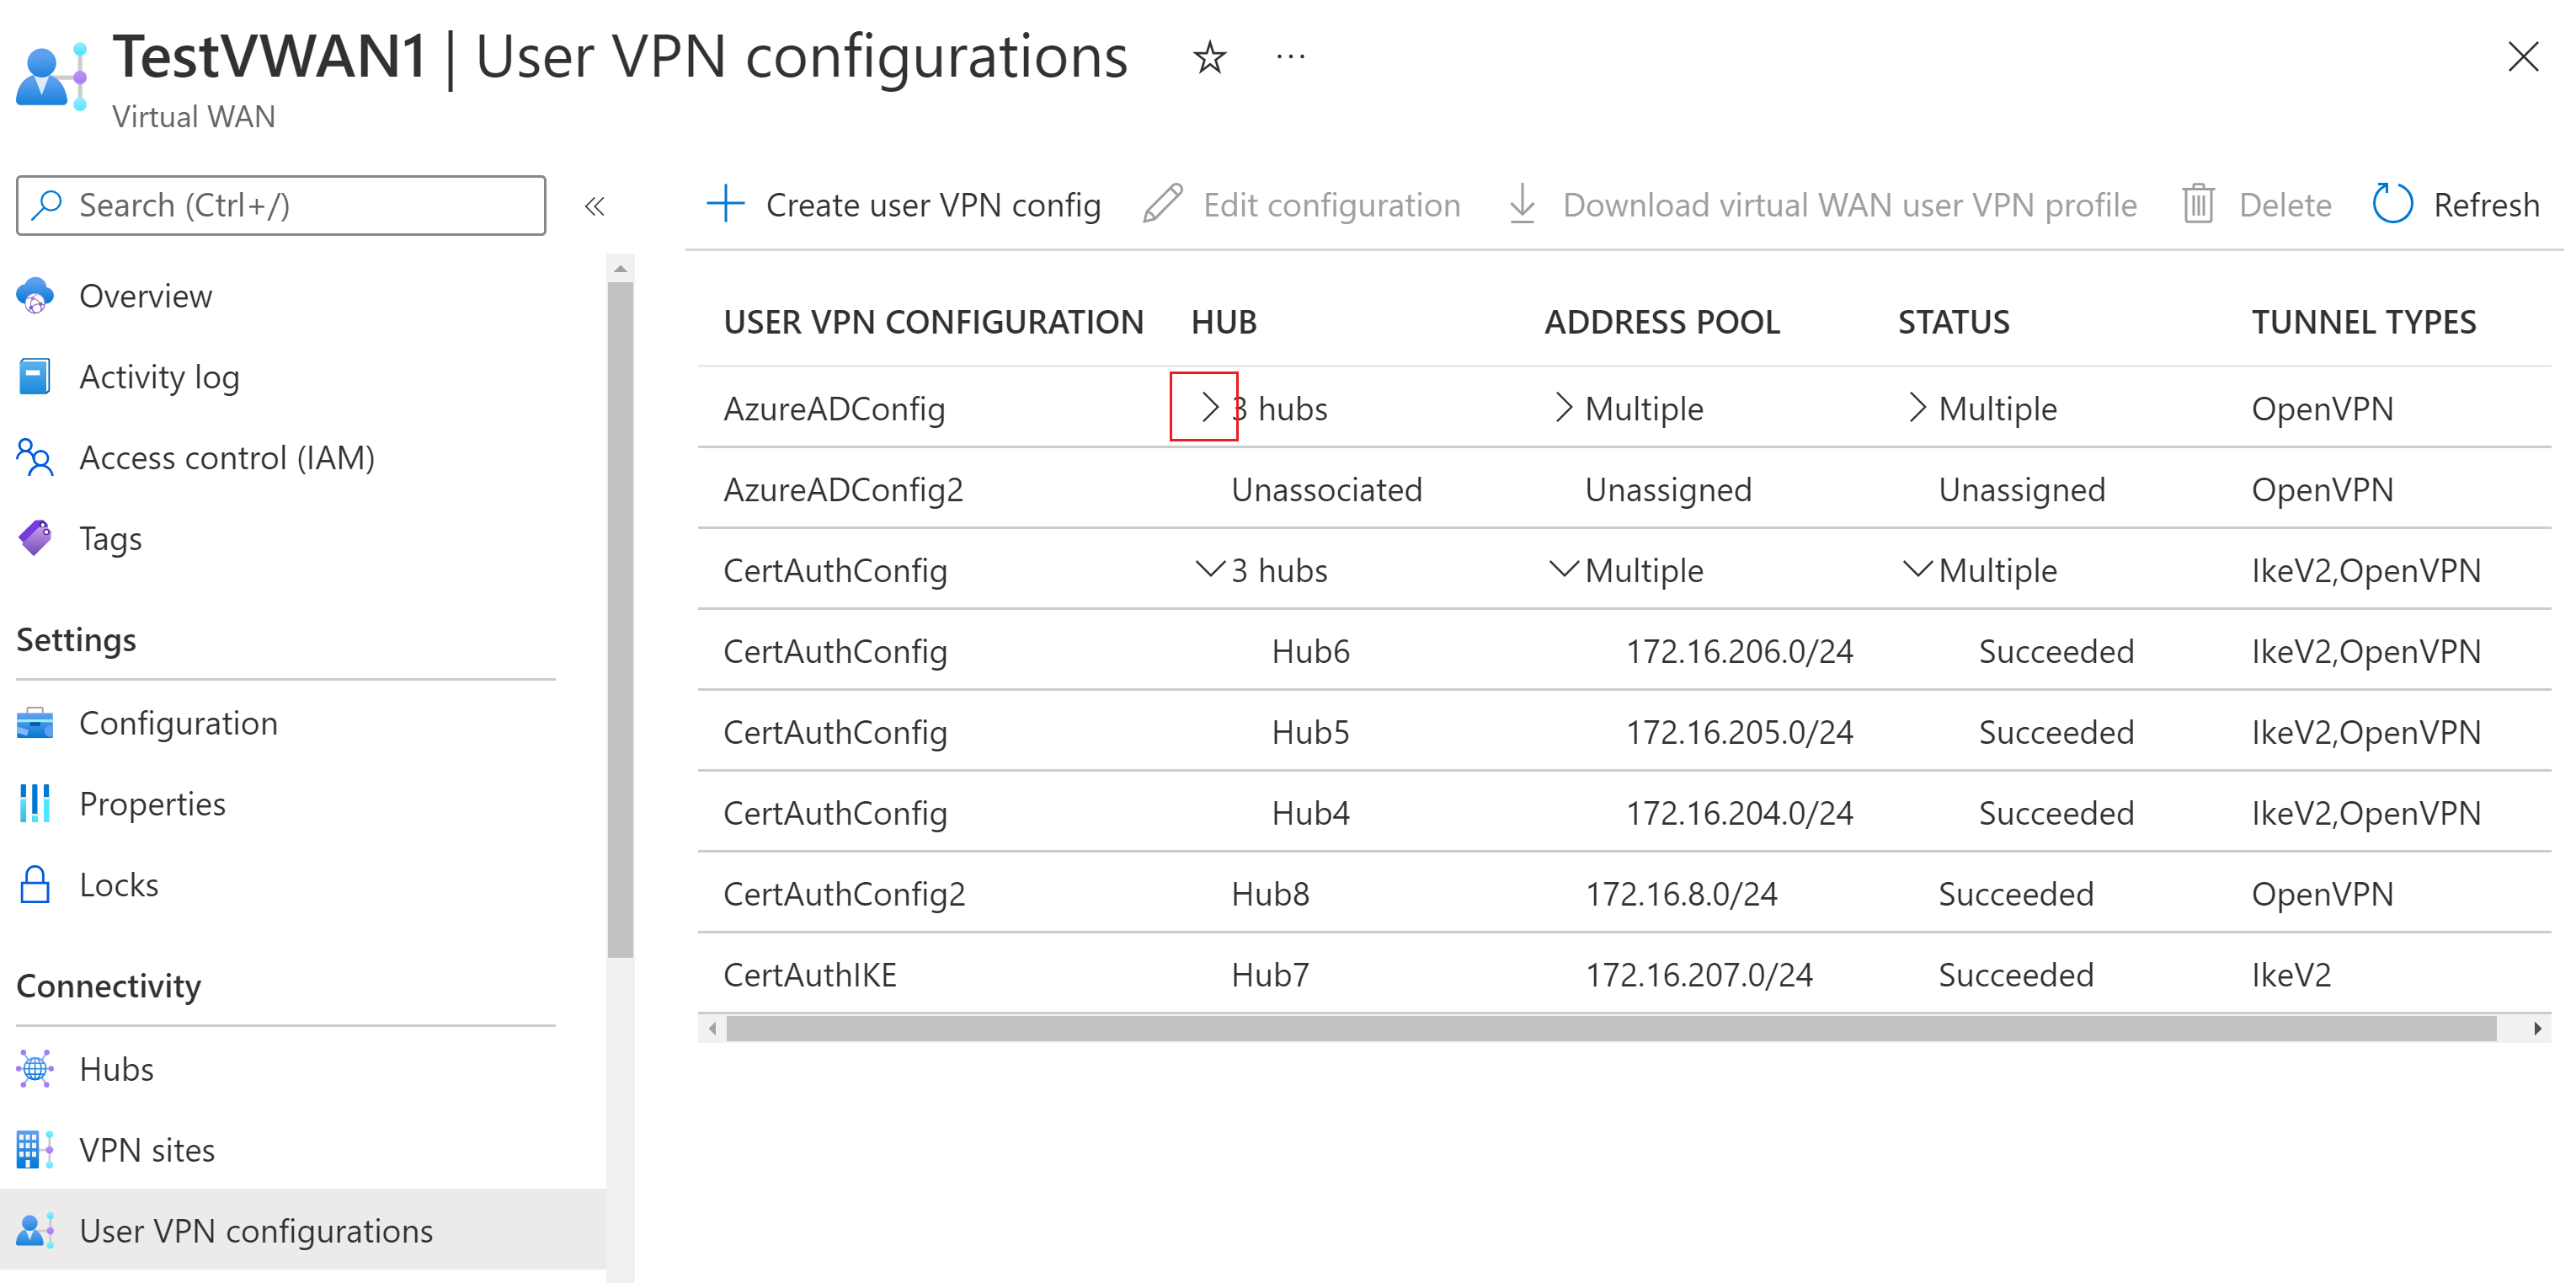
Task: Collapse the sidebar with double chevron
Action: 595,206
